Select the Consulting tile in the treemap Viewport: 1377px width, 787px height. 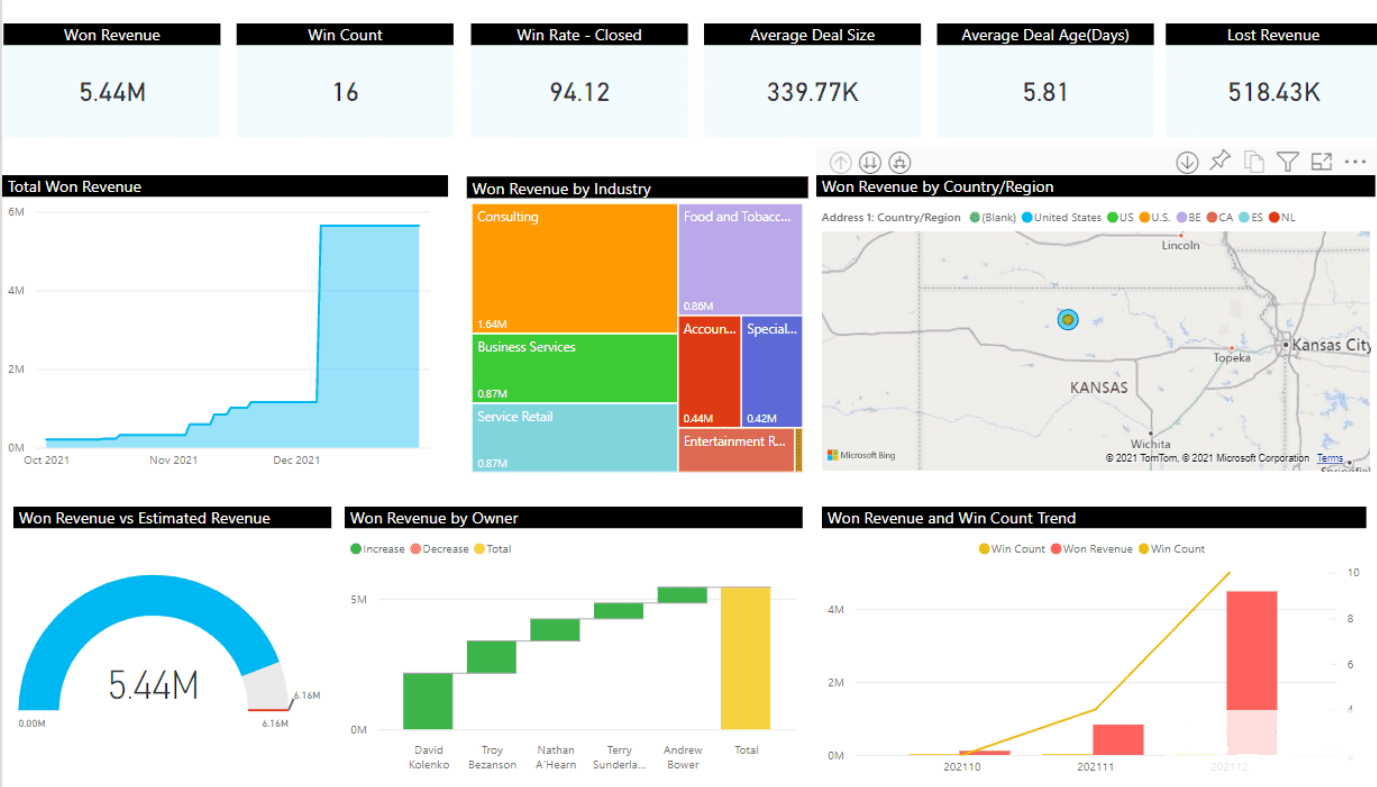(574, 268)
